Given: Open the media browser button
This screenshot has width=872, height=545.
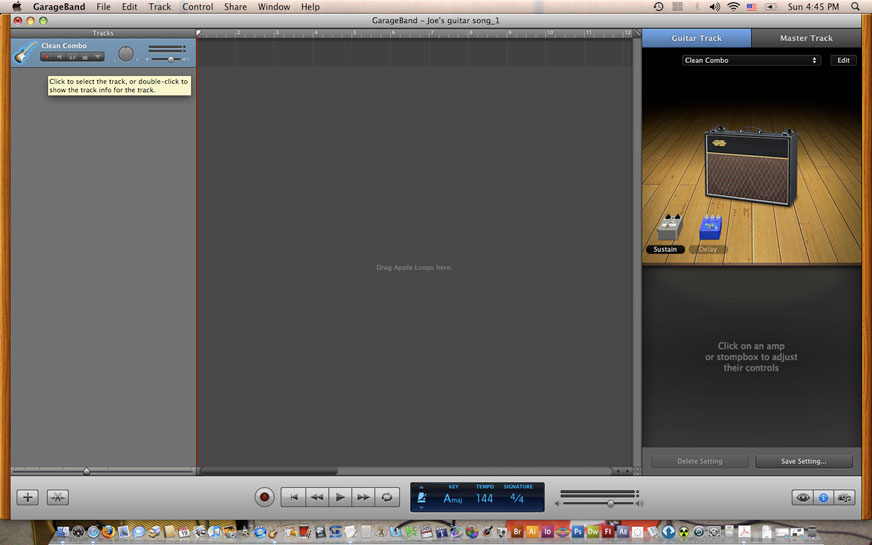Looking at the screenshot, I should pyautogui.click(x=845, y=497).
